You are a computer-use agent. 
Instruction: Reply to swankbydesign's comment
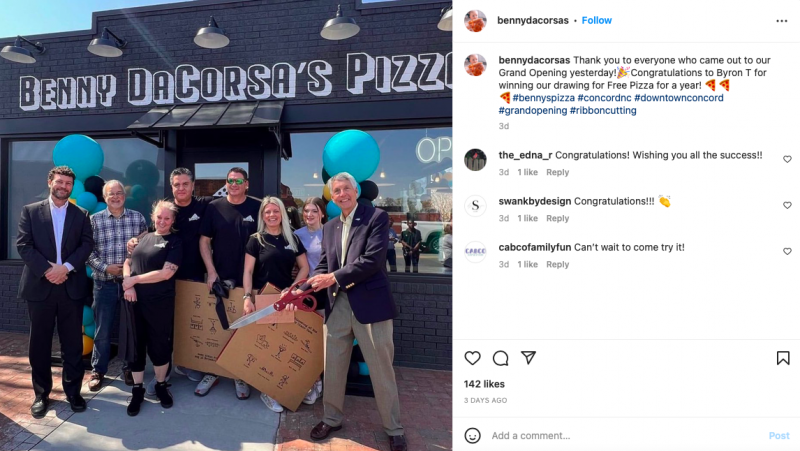(x=557, y=218)
